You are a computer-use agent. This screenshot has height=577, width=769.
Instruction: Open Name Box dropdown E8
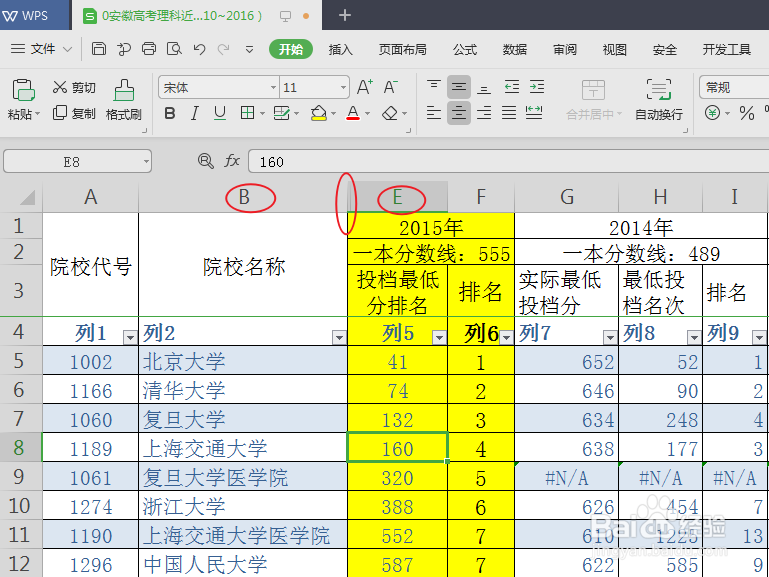(146, 161)
